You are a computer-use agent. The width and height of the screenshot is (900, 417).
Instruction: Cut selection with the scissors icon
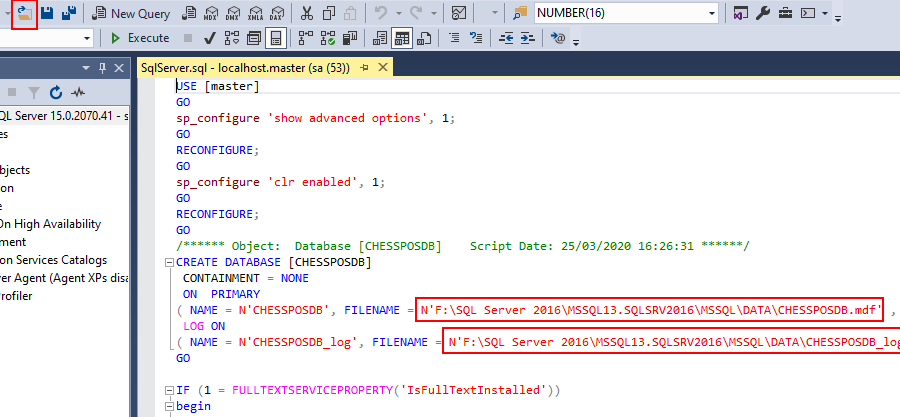coord(307,14)
